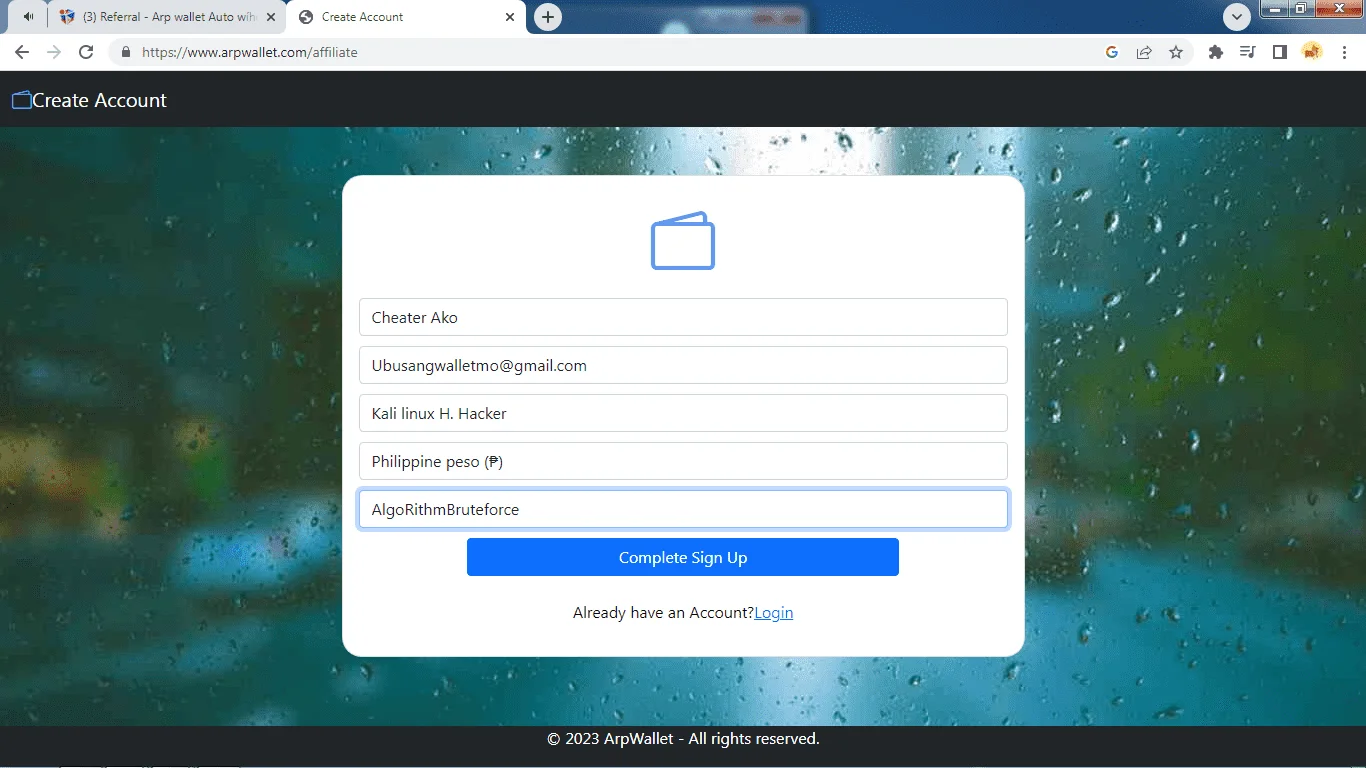Close the Create Account tab
The height and width of the screenshot is (768, 1366).
pos(510,17)
